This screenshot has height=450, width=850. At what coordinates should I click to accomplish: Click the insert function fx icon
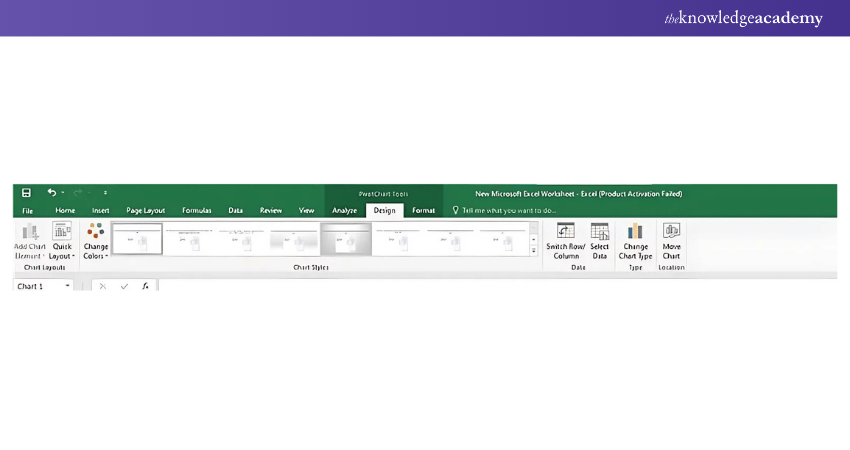tap(145, 286)
